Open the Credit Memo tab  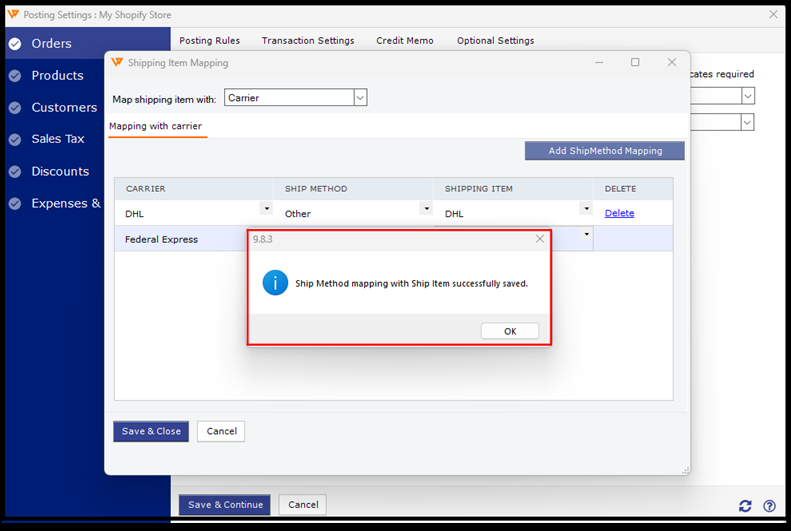pos(405,41)
